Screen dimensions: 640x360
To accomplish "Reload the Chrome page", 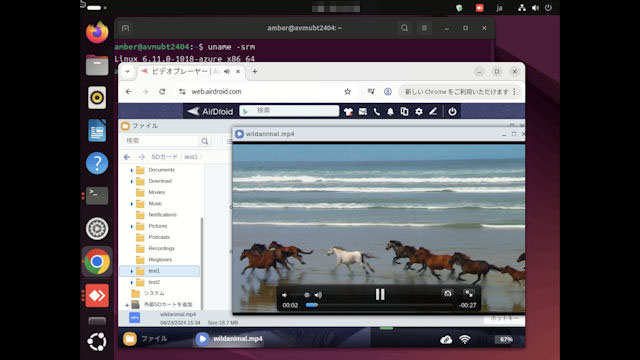I will pyautogui.click(x=162, y=91).
